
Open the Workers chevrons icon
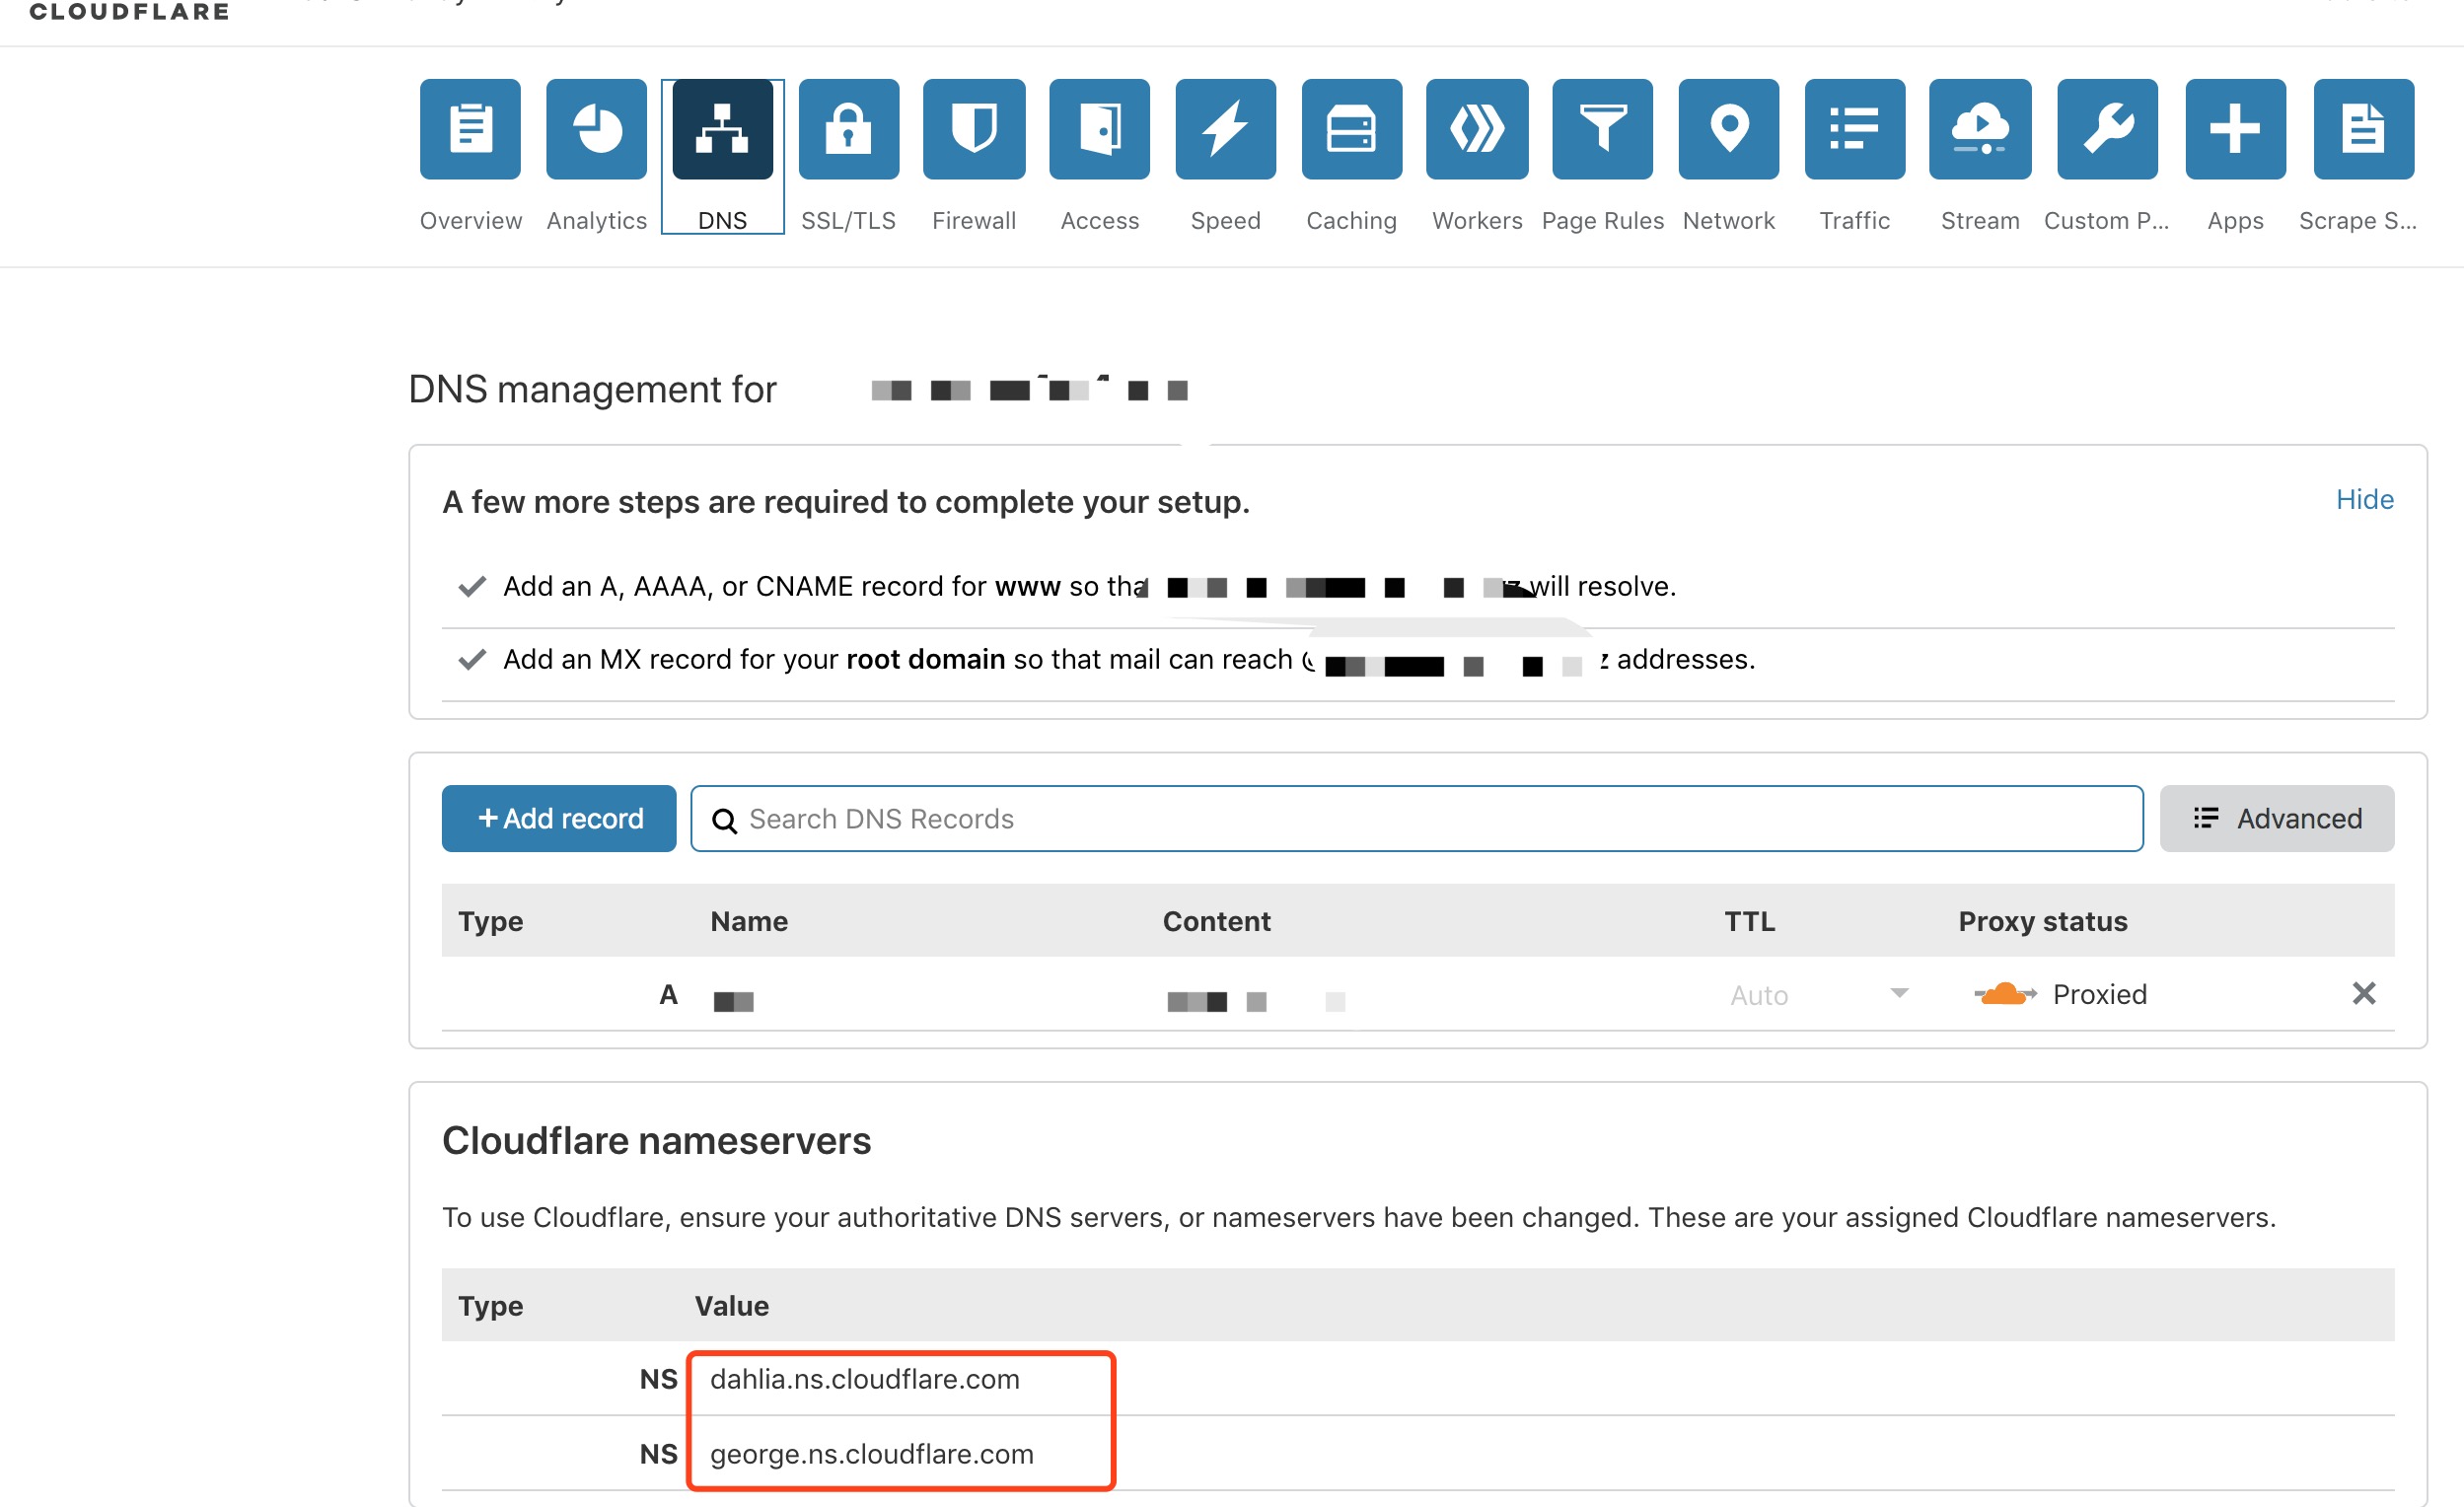(x=1477, y=129)
